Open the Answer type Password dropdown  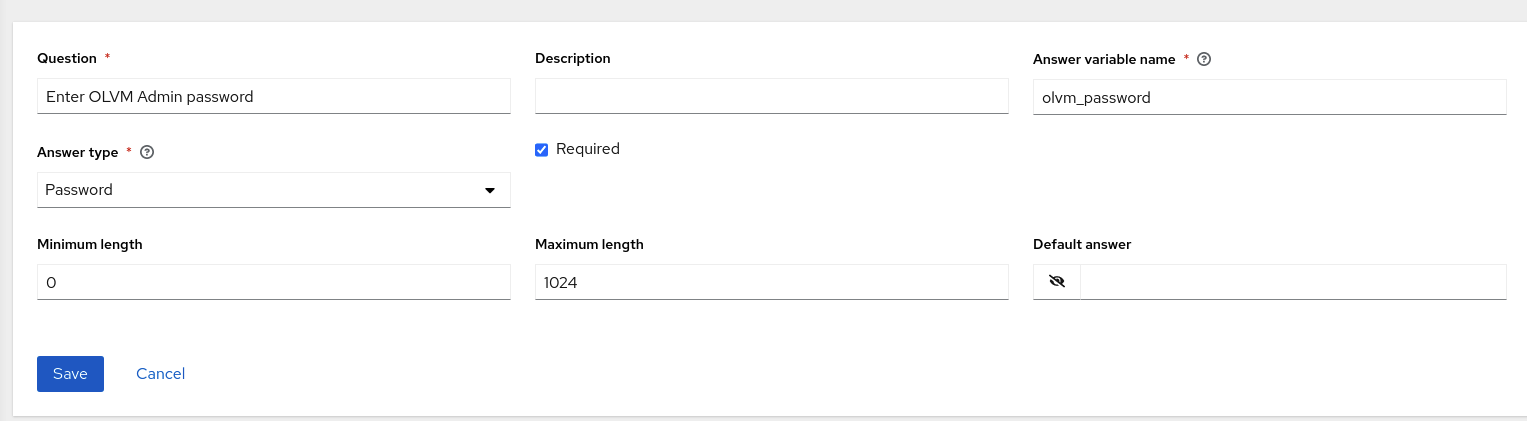pos(274,190)
